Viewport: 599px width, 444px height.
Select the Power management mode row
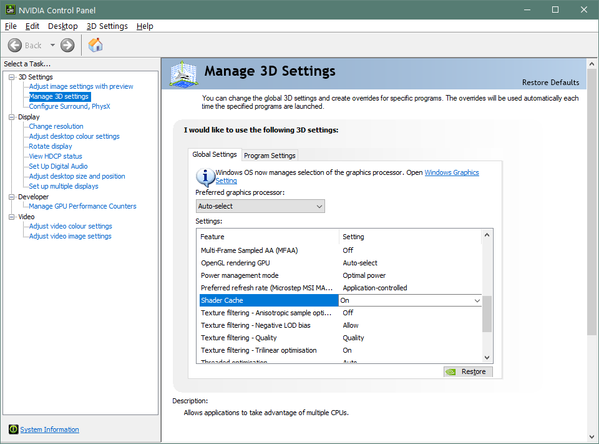340,275
